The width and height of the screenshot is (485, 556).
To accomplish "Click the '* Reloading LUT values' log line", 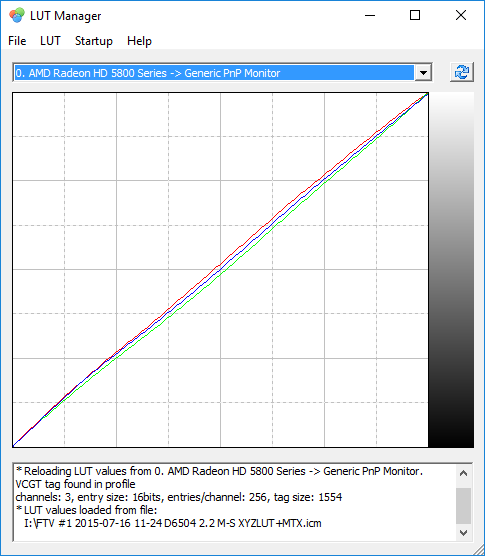I will [x=219, y=471].
